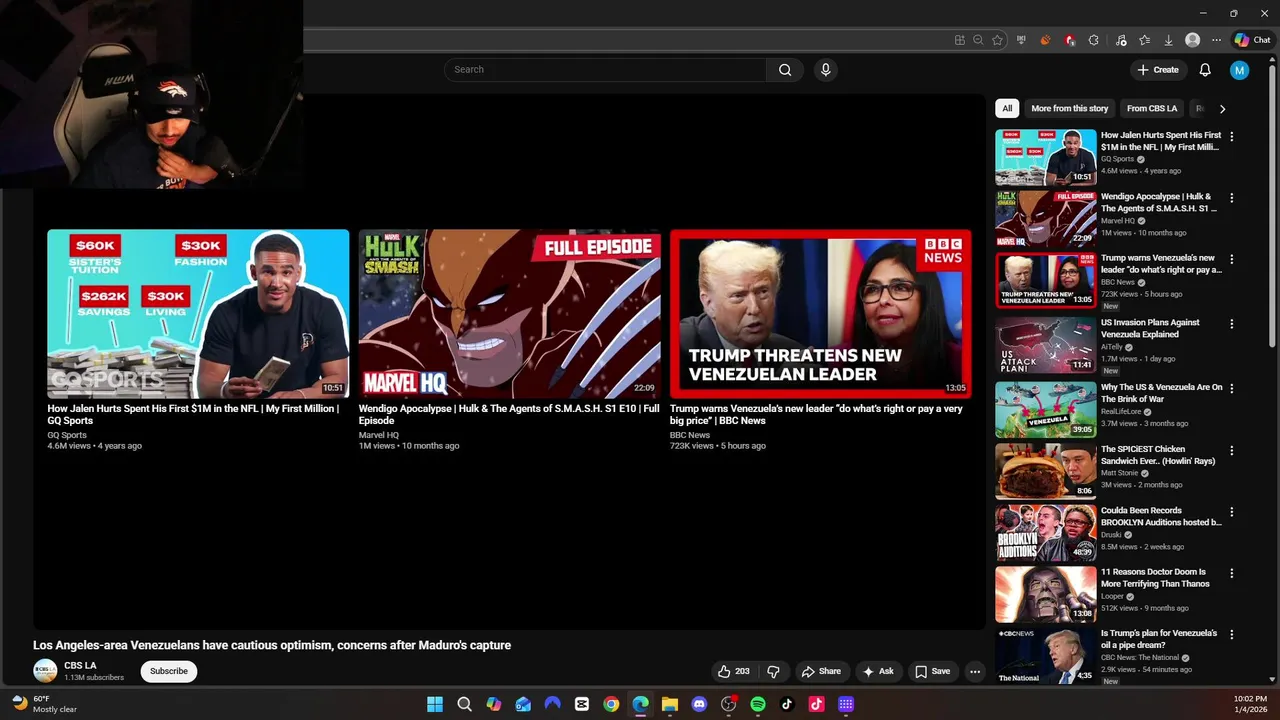Open Edge settings and more menu

pyautogui.click(x=1216, y=40)
